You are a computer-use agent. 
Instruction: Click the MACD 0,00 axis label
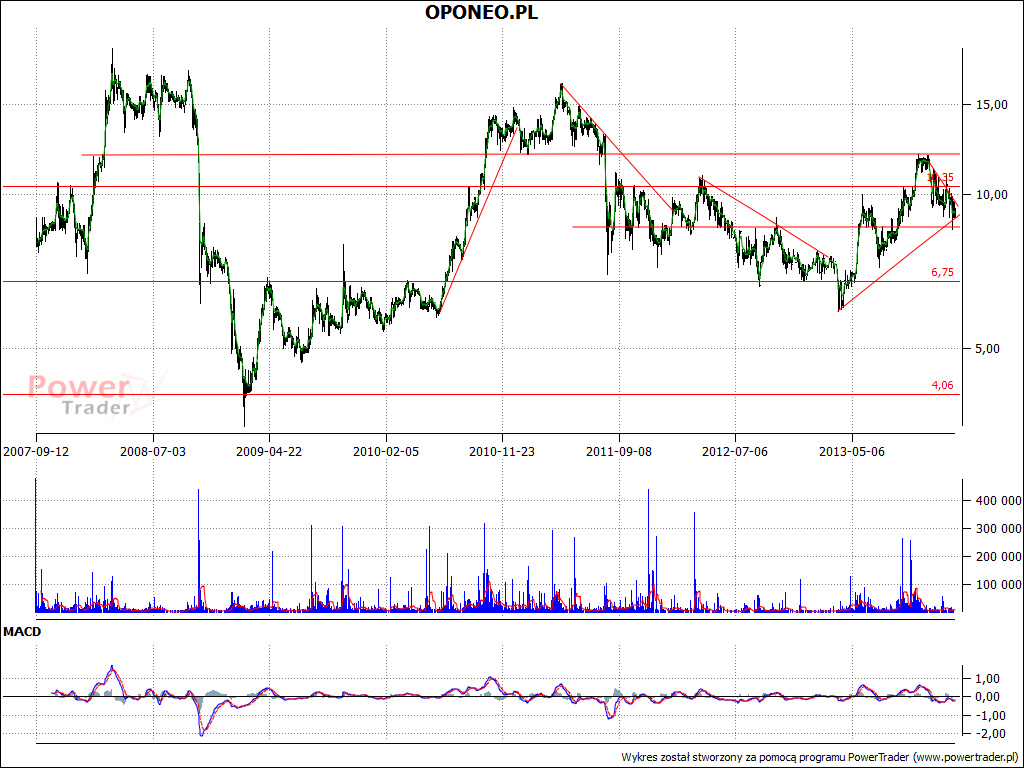click(986, 697)
